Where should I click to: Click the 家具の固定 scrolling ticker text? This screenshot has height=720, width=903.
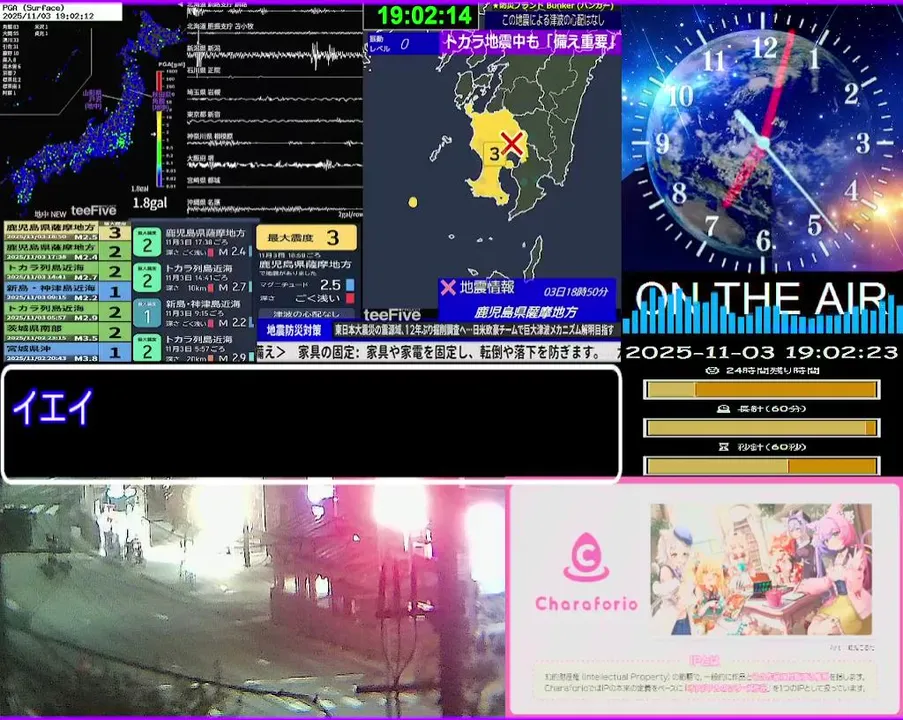449,352
